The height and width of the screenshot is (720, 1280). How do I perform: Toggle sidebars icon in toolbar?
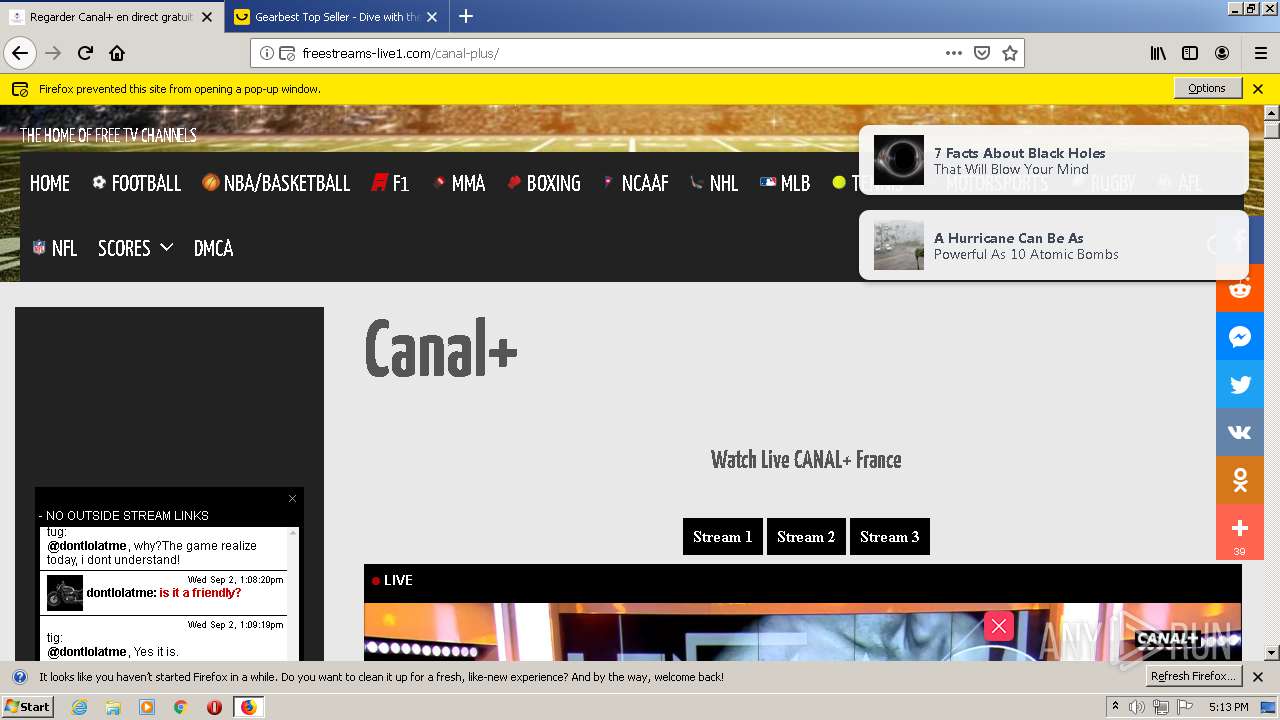(x=1190, y=53)
